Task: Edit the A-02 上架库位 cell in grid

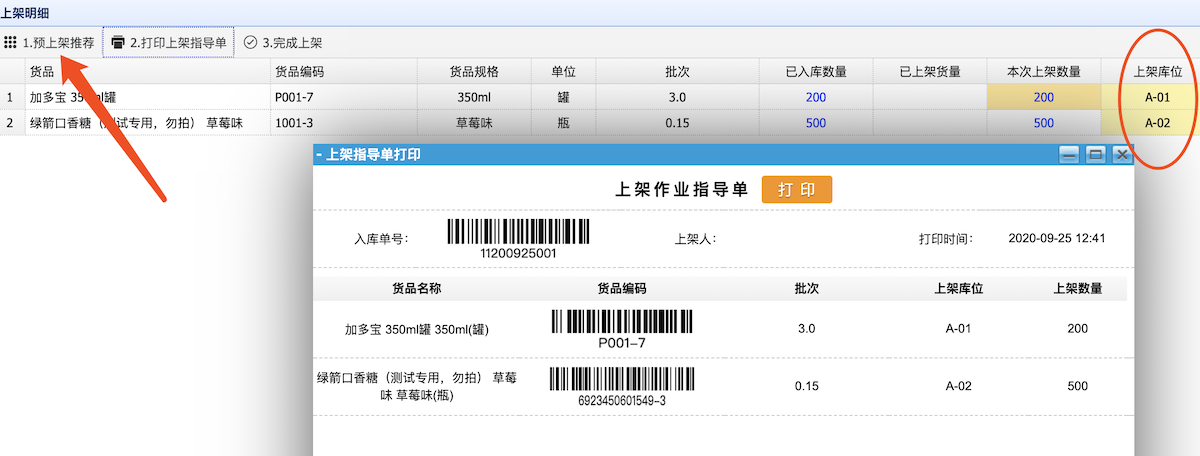Action: 1158,122
